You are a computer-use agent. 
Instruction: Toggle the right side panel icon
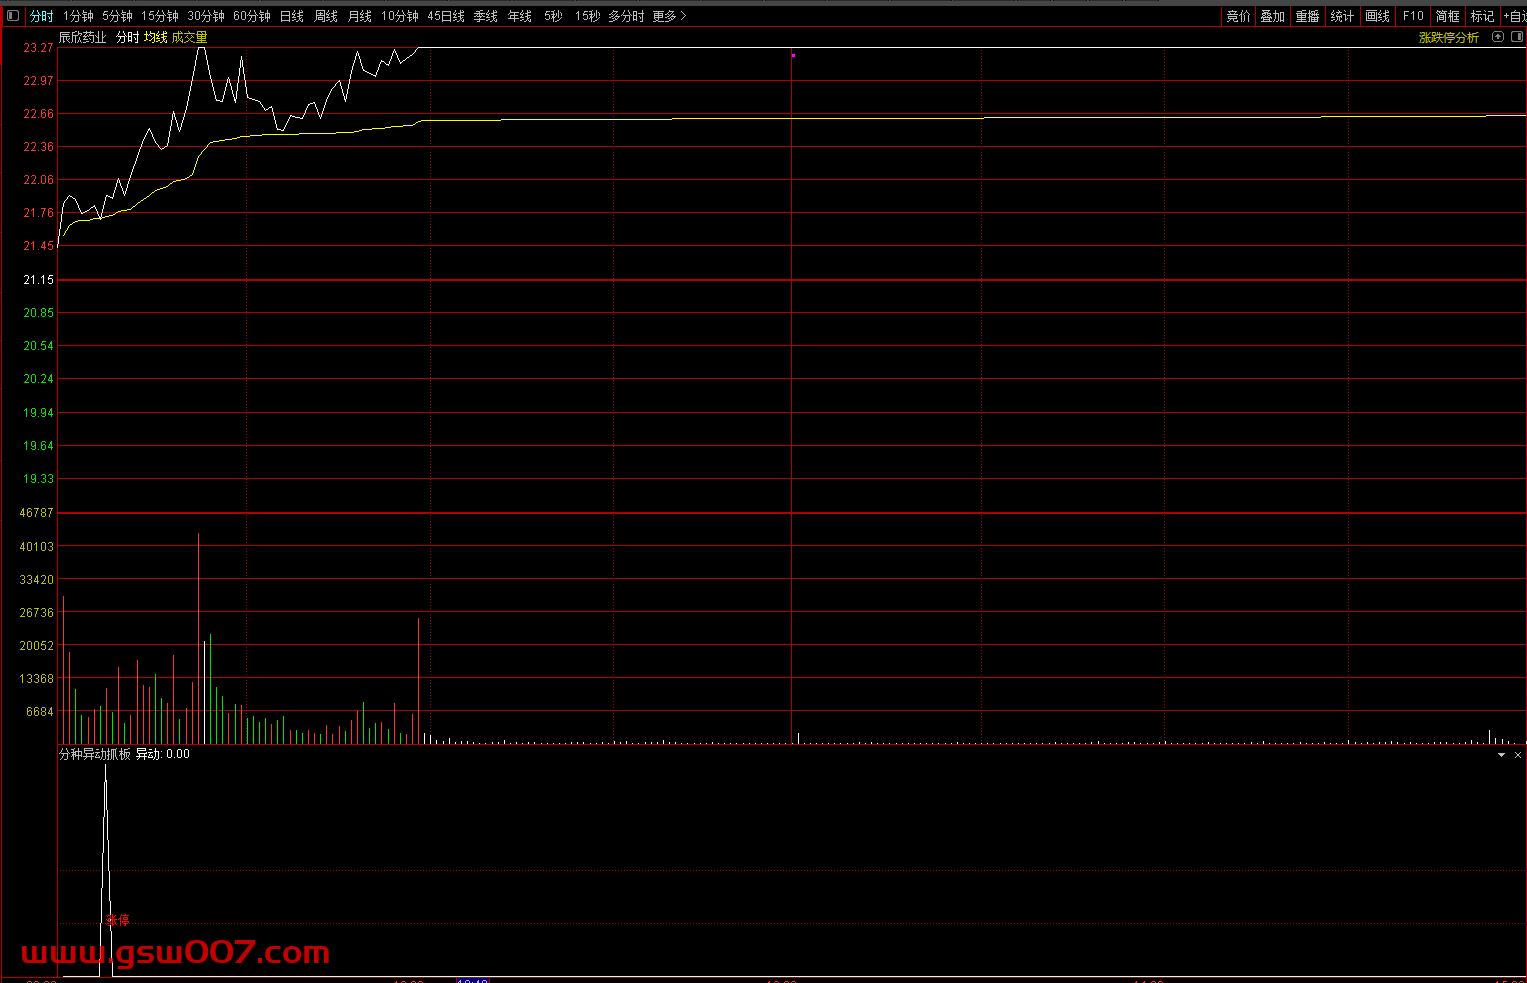(x=1515, y=37)
